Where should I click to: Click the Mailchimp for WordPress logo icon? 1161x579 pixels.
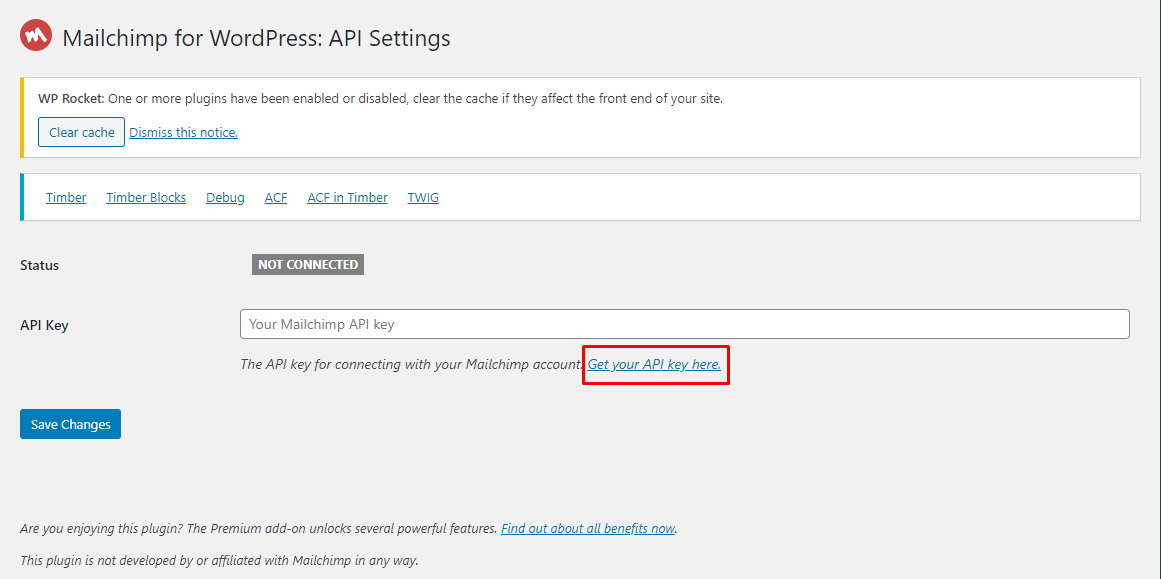(x=36, y=35)
